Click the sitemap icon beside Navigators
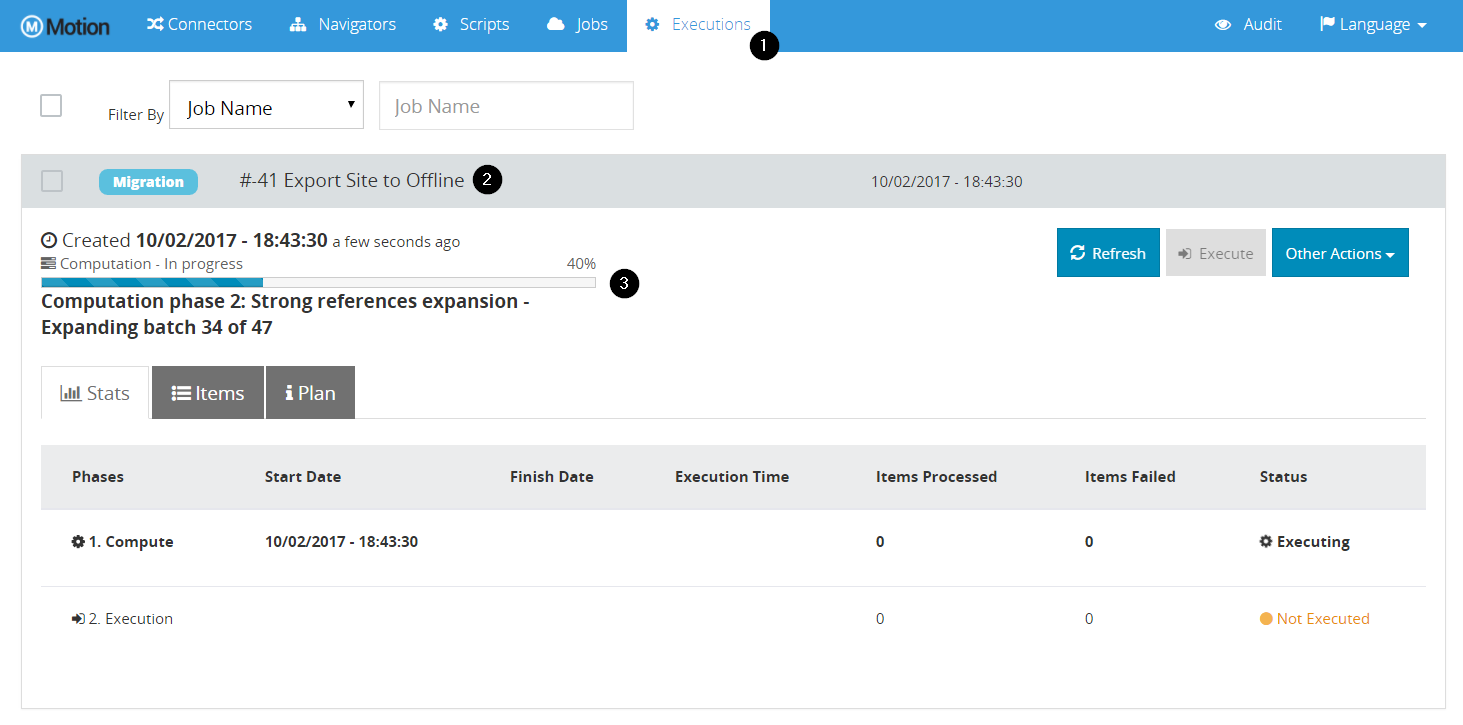The width and height of the screenshot is (1463, 725). coord(298,24)
